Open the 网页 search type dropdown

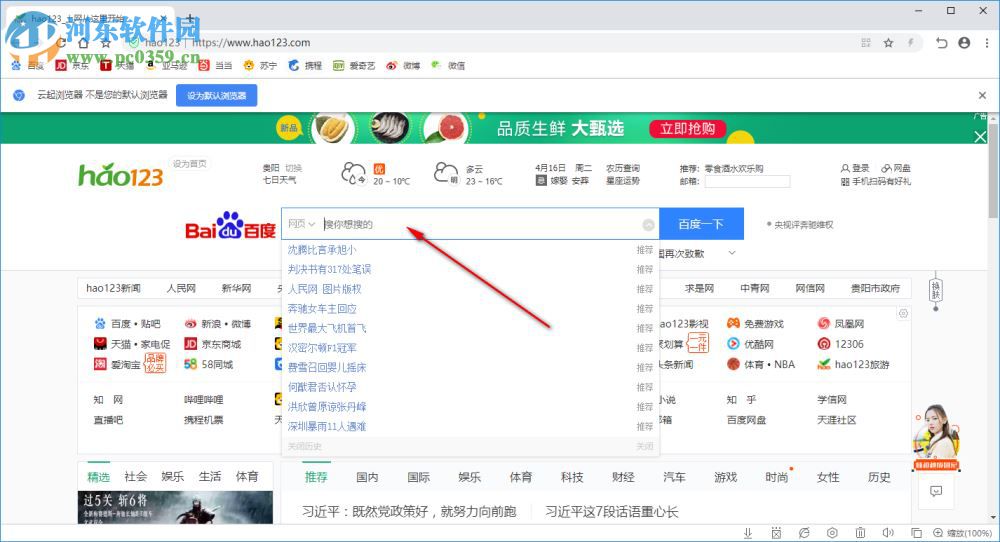301,224
